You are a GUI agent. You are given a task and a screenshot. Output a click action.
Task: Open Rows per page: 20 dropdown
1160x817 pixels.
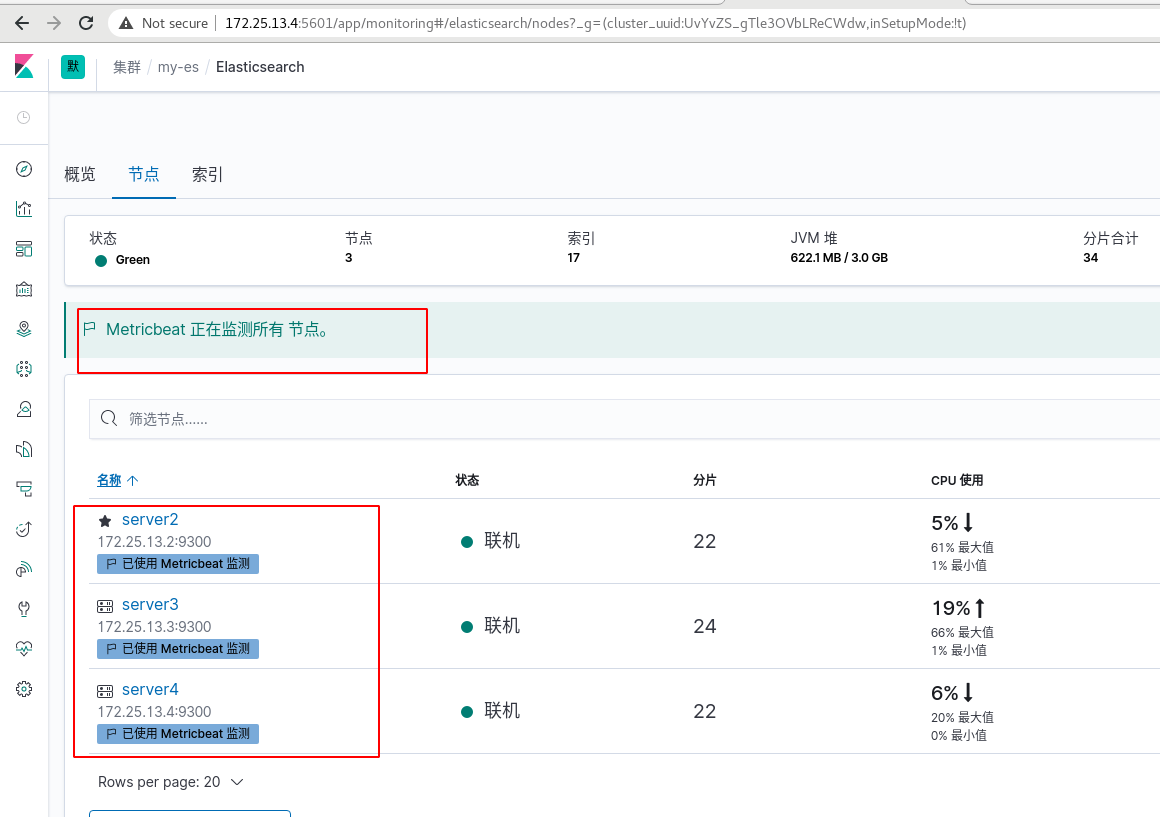pos(171,782)
